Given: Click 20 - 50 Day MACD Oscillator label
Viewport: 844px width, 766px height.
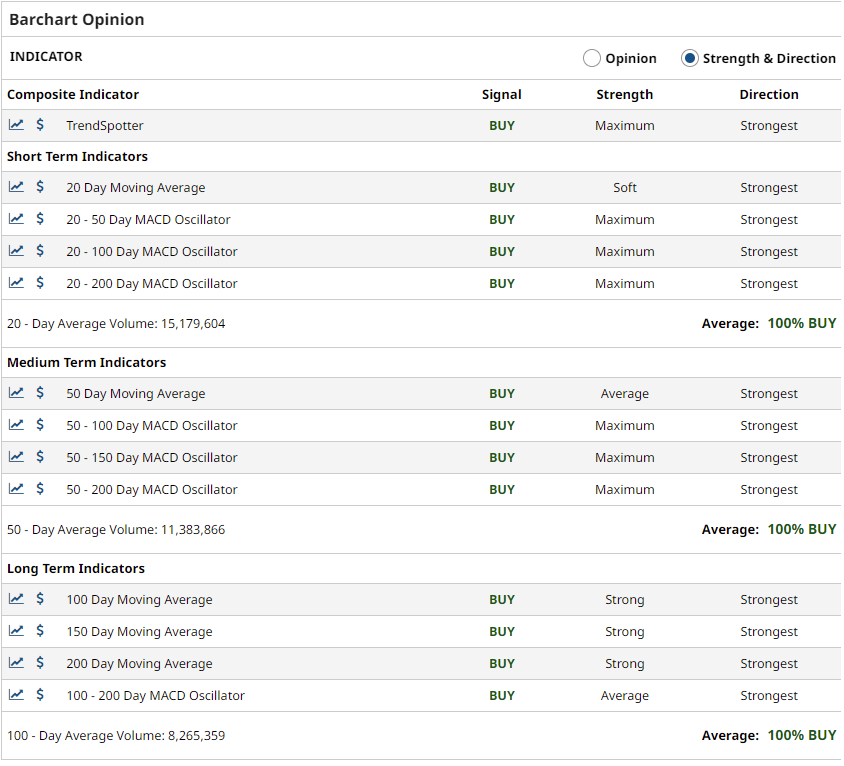Looking at the screenshot, I should (x=148, y=220).
